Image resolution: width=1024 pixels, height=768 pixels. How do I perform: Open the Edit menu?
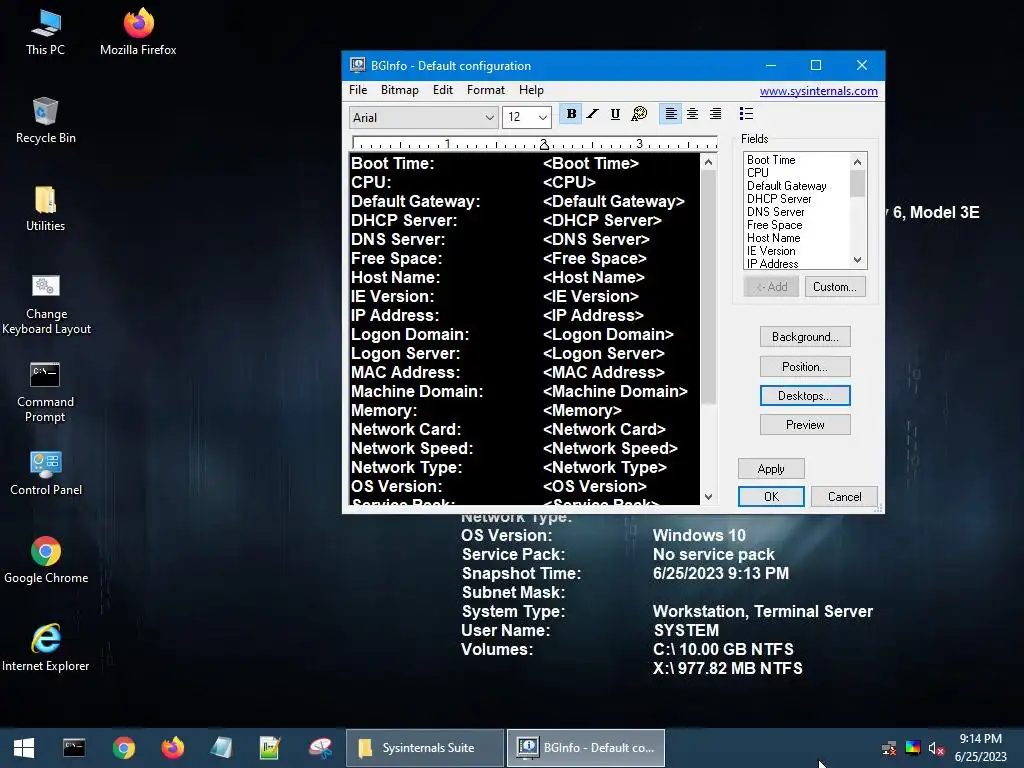point(443,90)
